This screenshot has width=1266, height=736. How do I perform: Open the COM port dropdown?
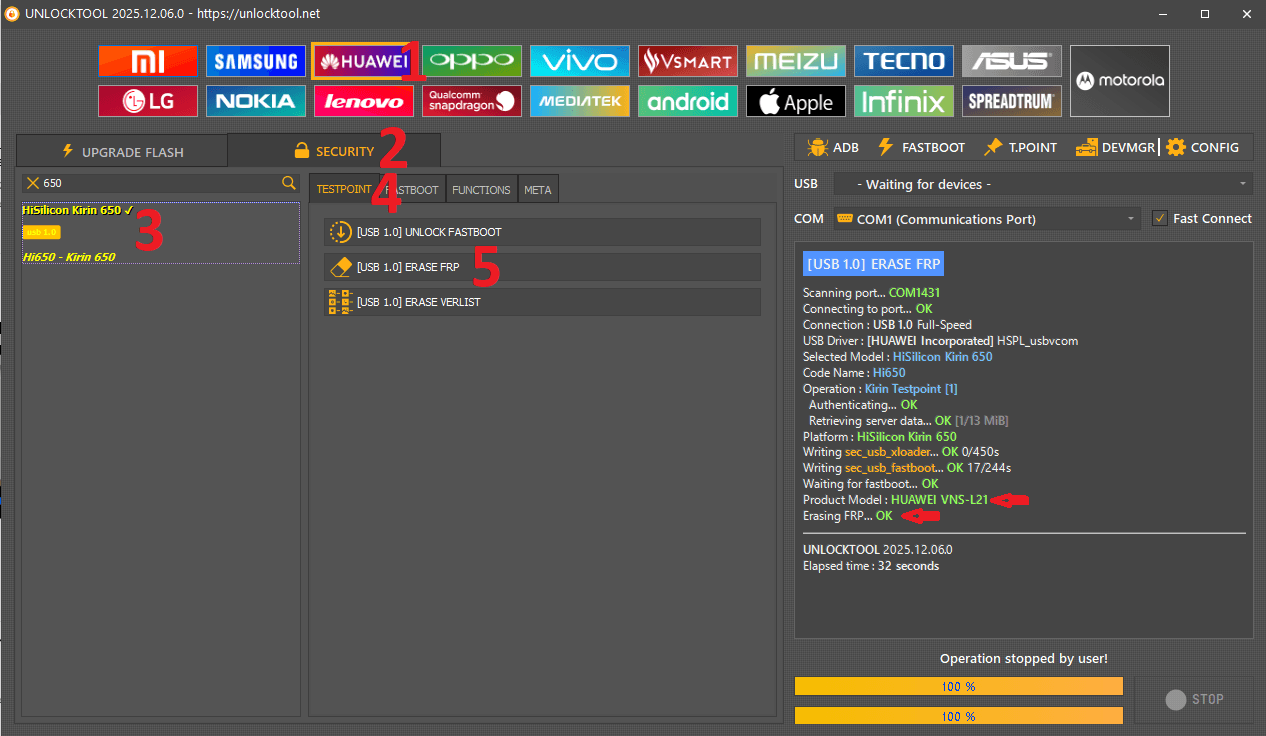click(987, 218)
